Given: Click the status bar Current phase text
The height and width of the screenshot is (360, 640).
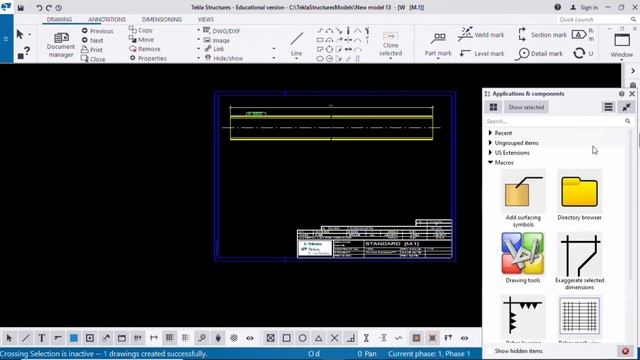Looking at the screenshot, I should [429, 353].
